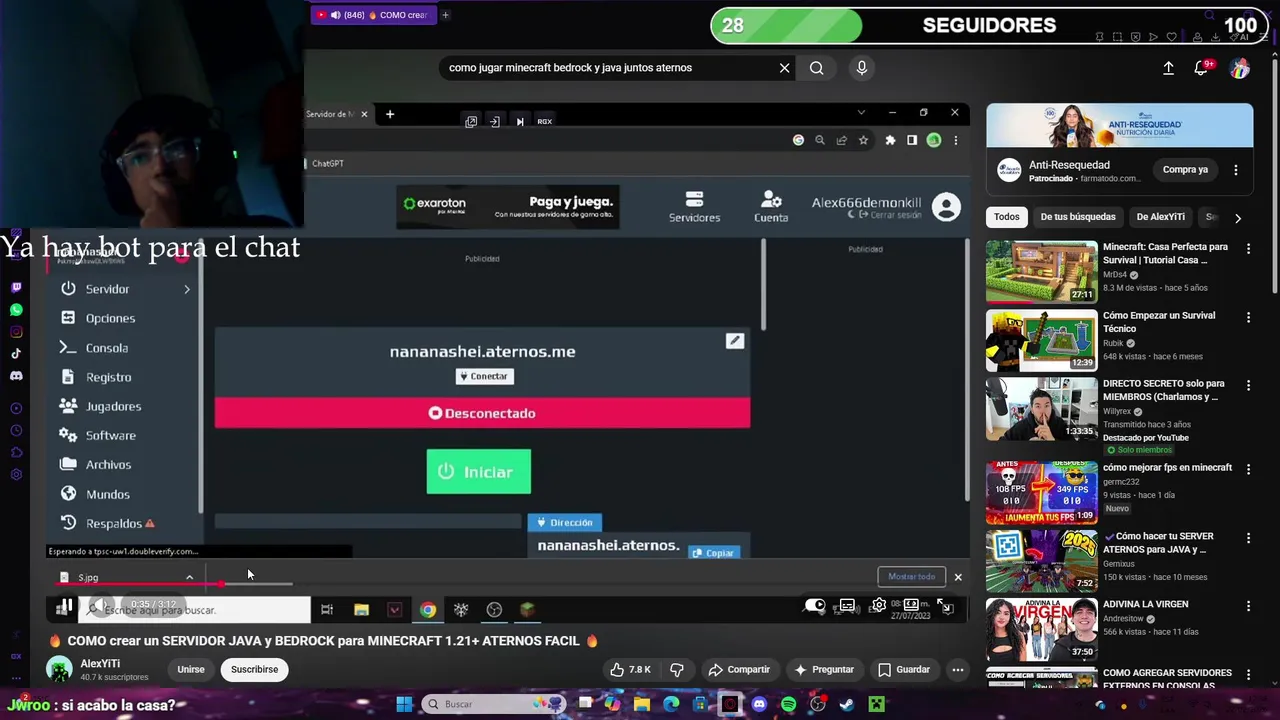Screen dimensions: 1280x720
Task: Open options for Survival Técnico video
Action: coord(1248,317)
